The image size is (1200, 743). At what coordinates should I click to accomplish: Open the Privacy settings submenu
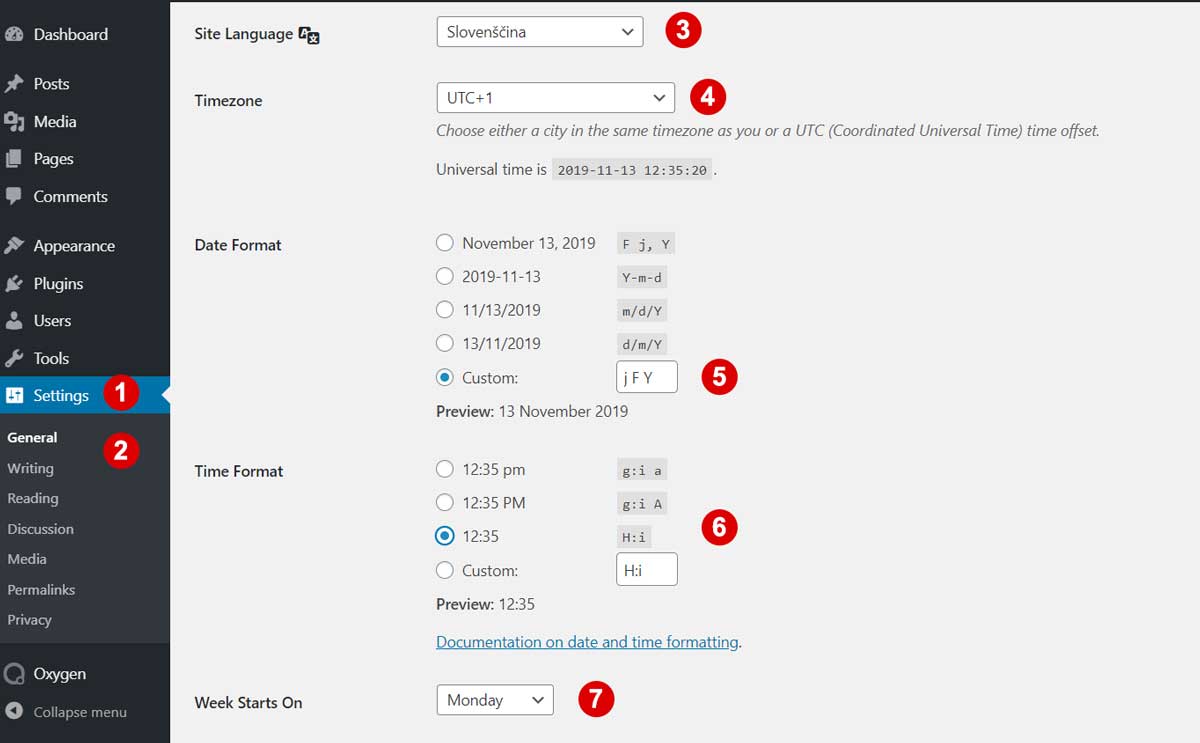coord(29,620)
